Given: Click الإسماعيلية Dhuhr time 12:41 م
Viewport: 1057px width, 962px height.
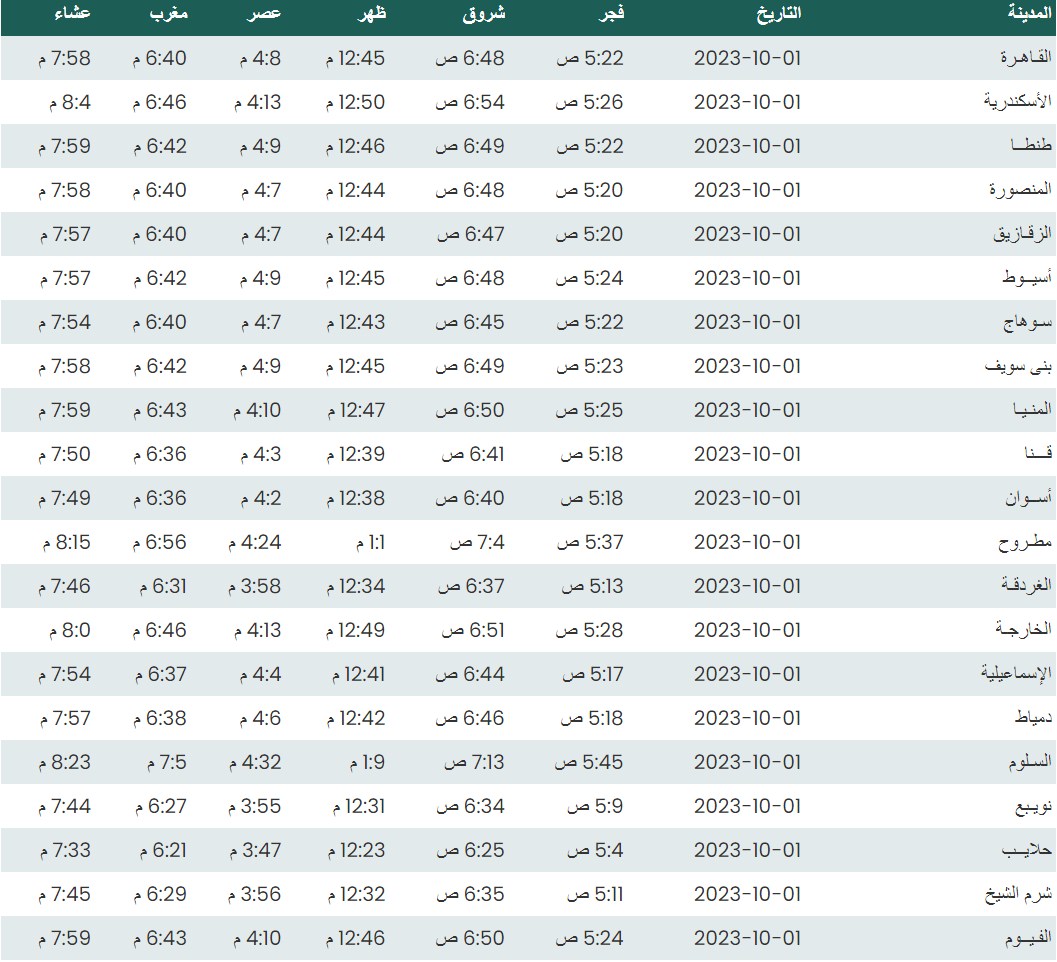Looking at the screenshot, I should tap(355, 674).
